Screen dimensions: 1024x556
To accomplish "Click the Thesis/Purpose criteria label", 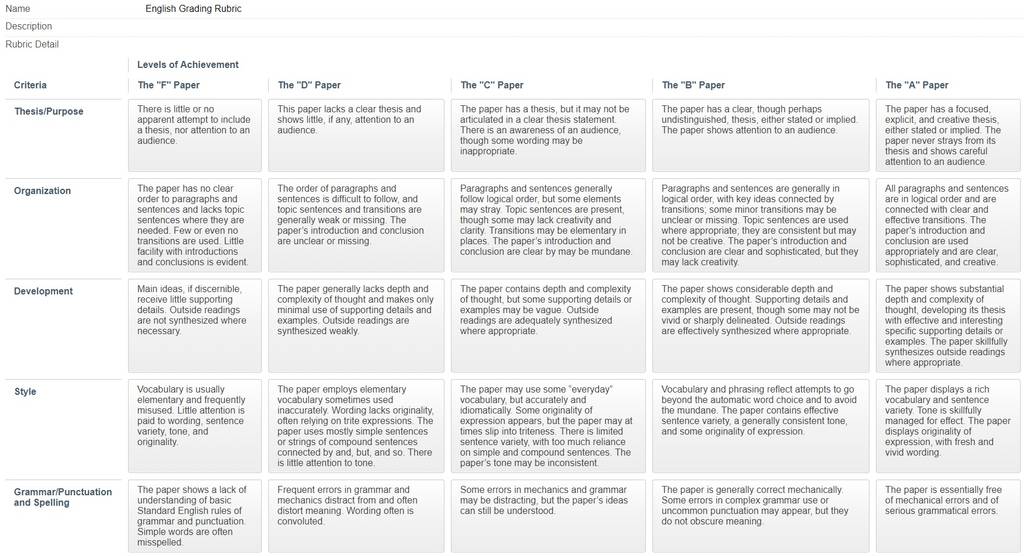I will click(x=49, y=112).
